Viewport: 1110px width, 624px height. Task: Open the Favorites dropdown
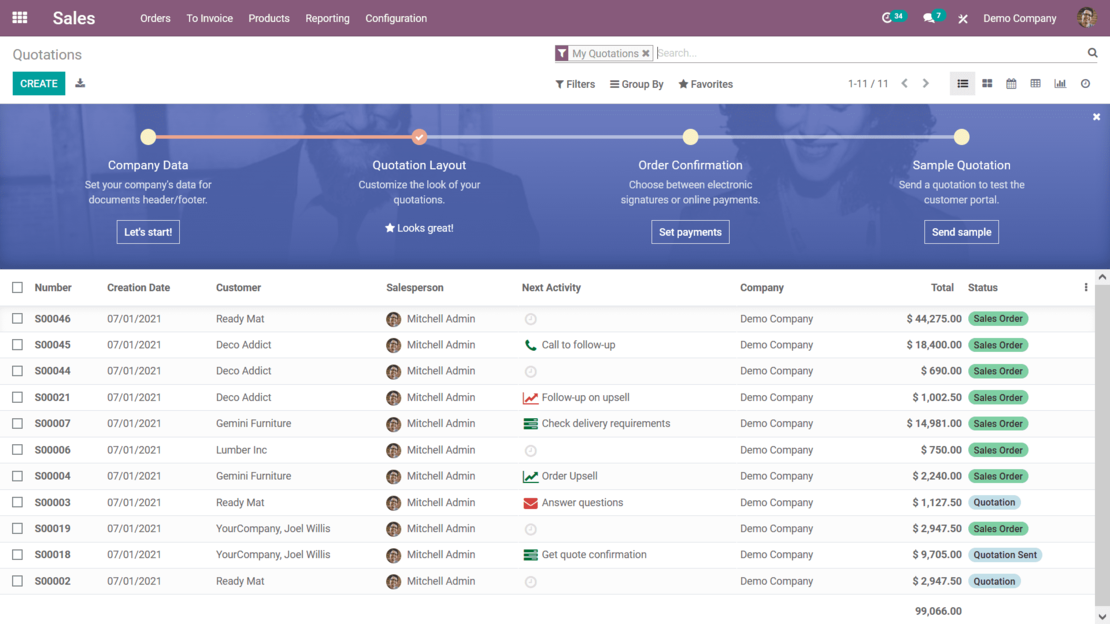(705, 84)
